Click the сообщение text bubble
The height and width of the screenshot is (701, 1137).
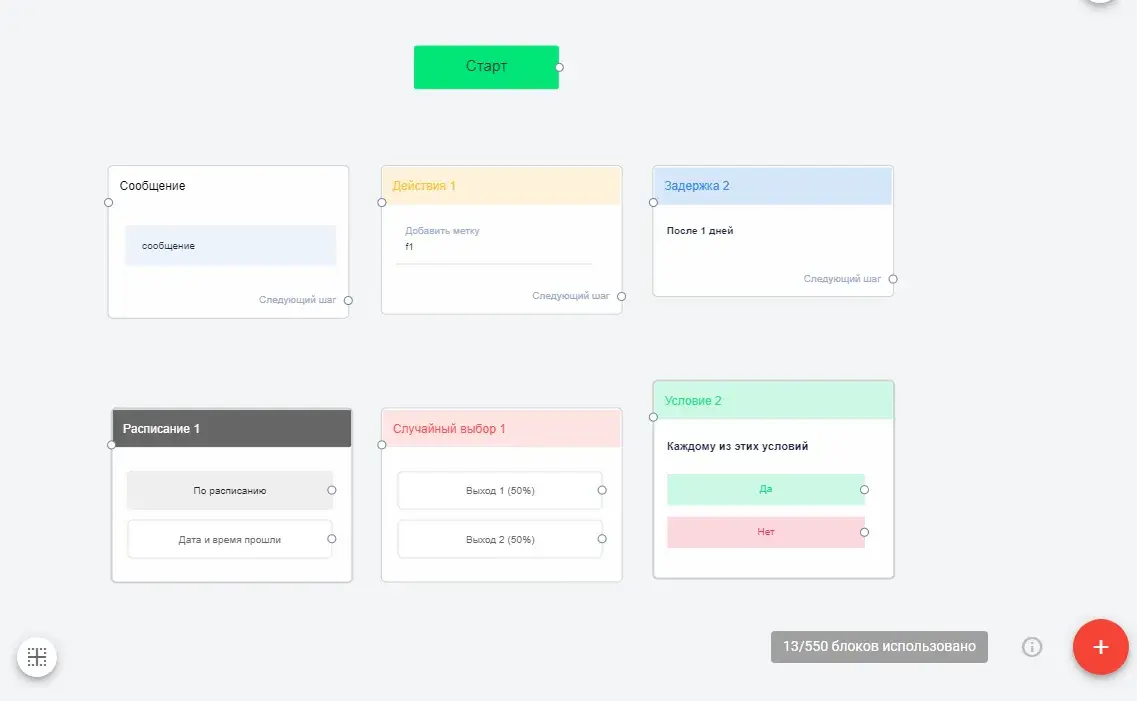231,246
